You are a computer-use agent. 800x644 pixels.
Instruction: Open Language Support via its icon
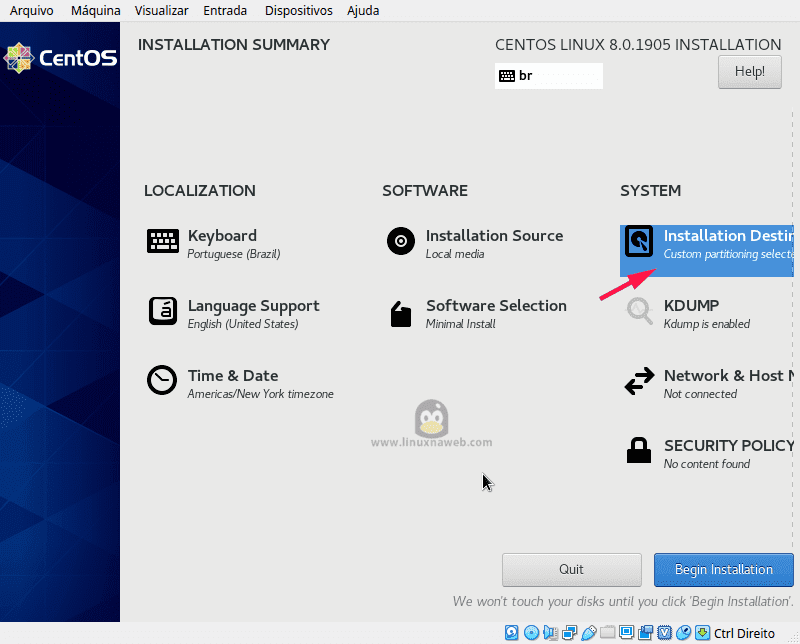click(163, 311)
